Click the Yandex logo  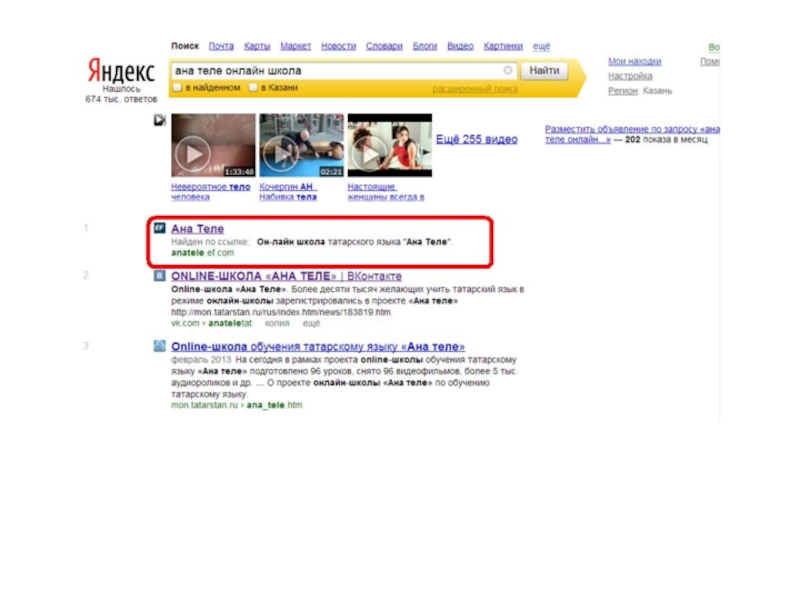[121, 70]
